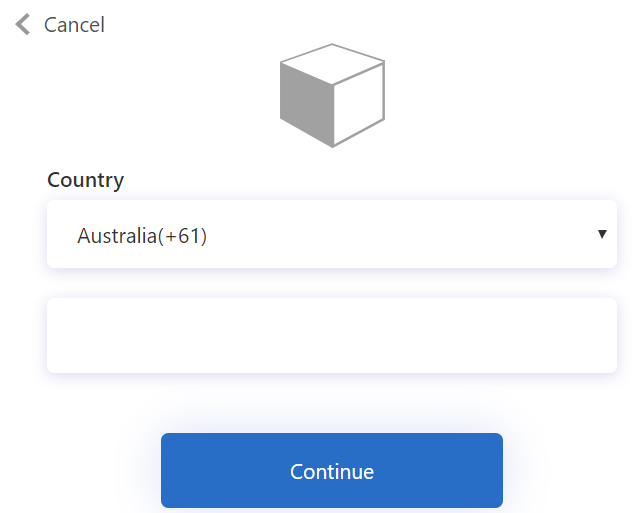636x513 pixels.
Task: Click the grey cube logo
Action: point(332,96)
